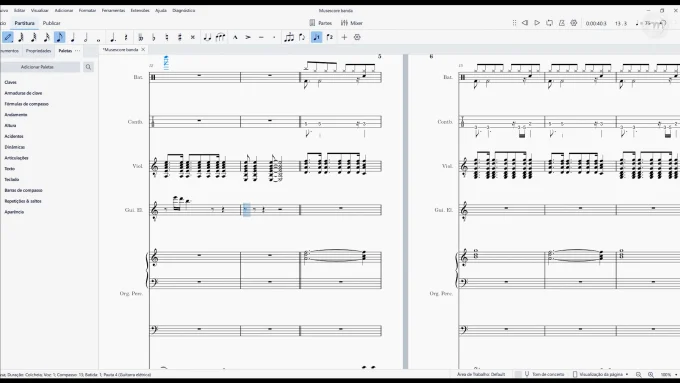Add more toolbar items with plus
The height and width of the screenshot is (383, 680).
pos(344,37)
